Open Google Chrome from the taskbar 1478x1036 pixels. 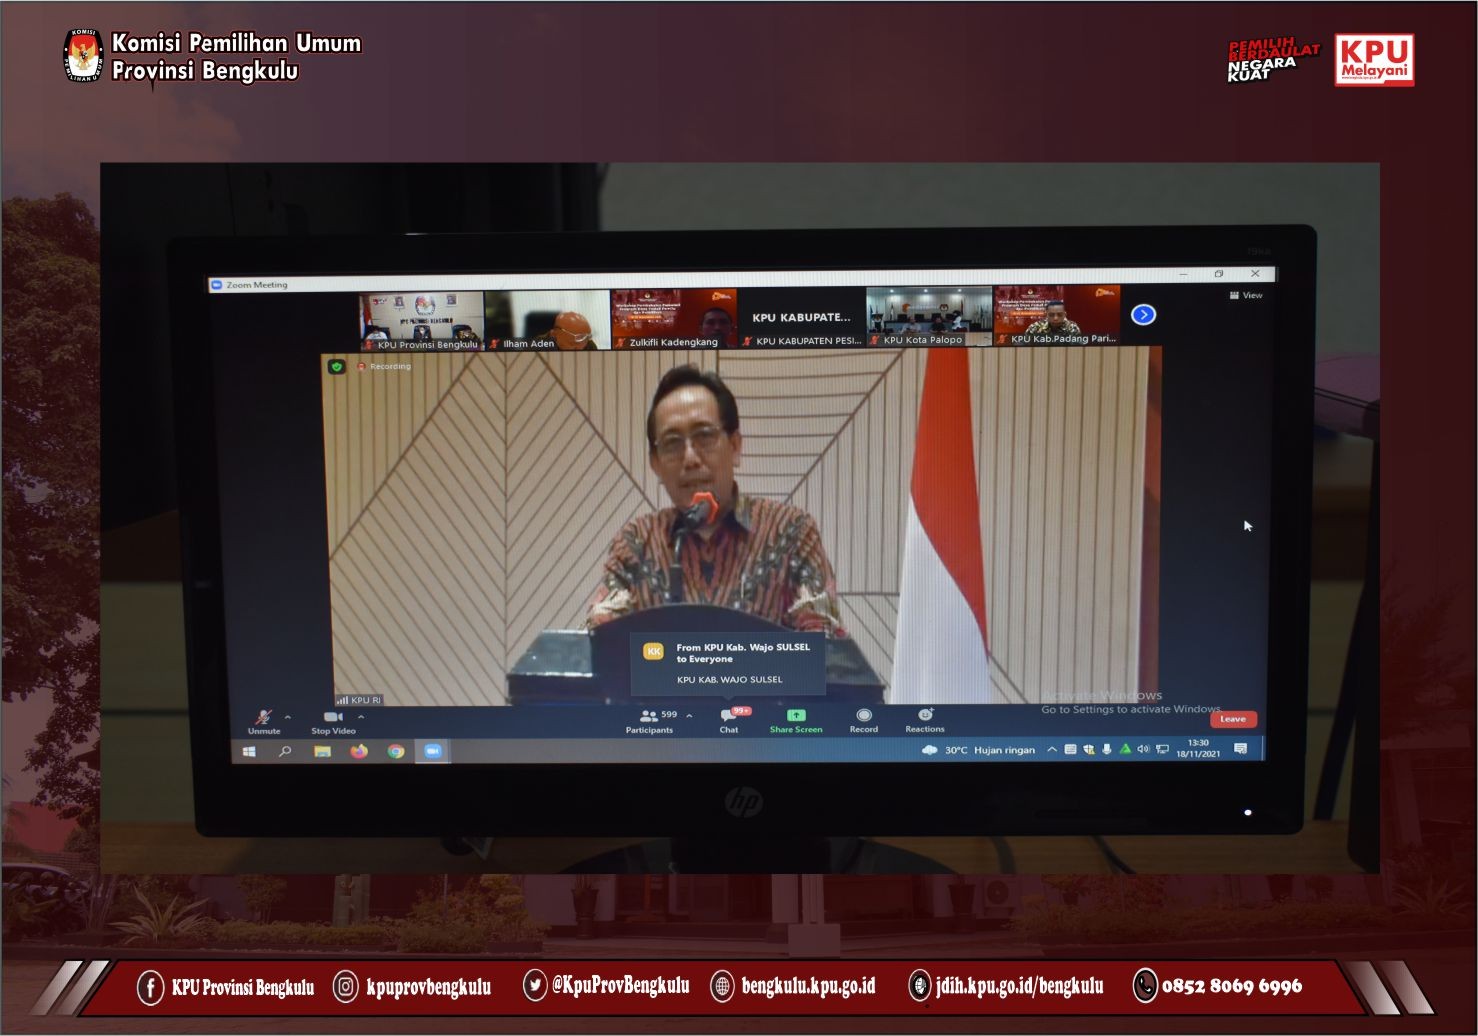(396, 751)
